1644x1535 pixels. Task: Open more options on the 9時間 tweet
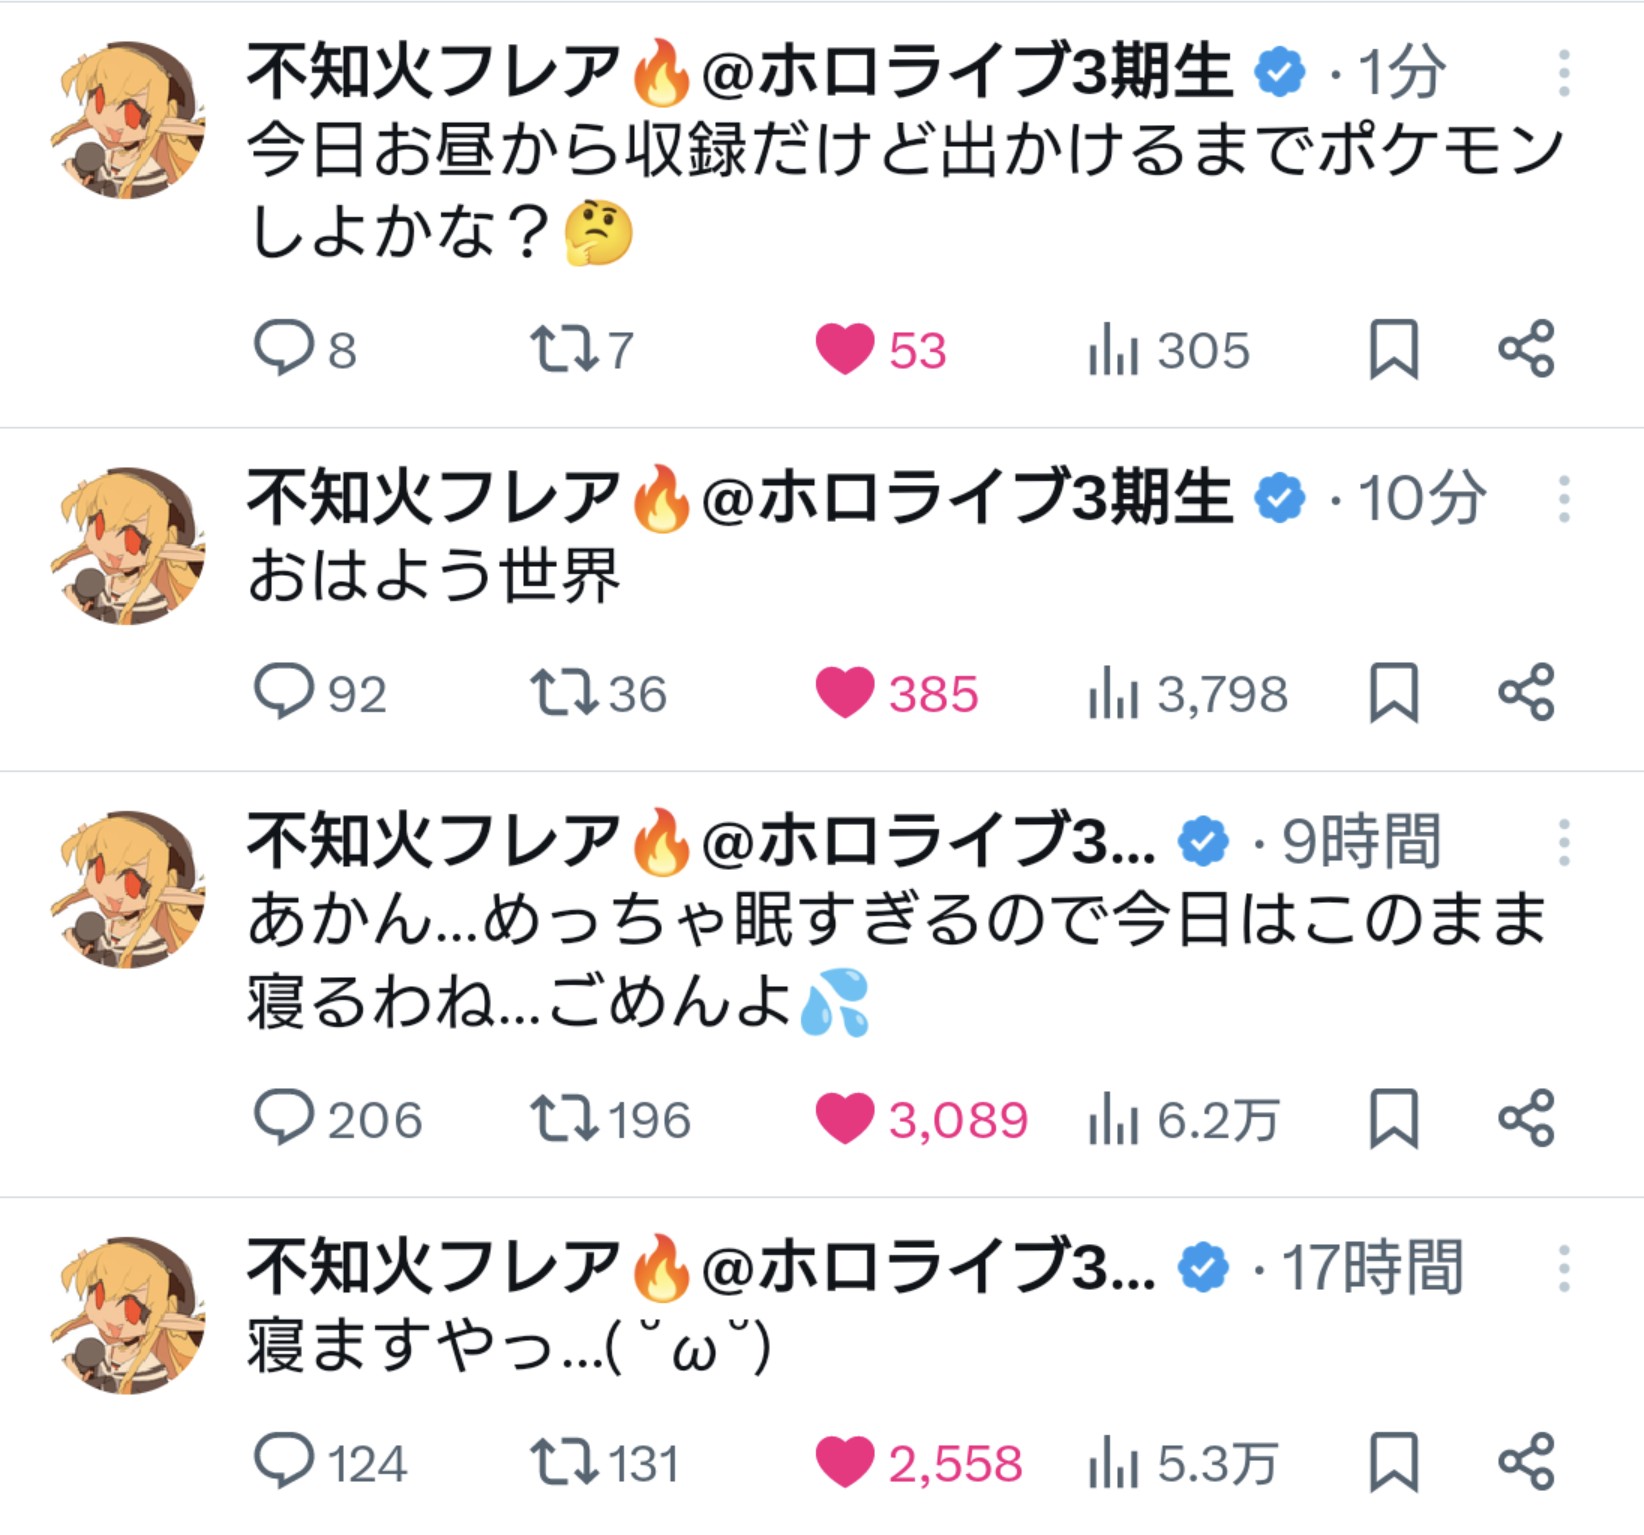[x=1564, y=843]
